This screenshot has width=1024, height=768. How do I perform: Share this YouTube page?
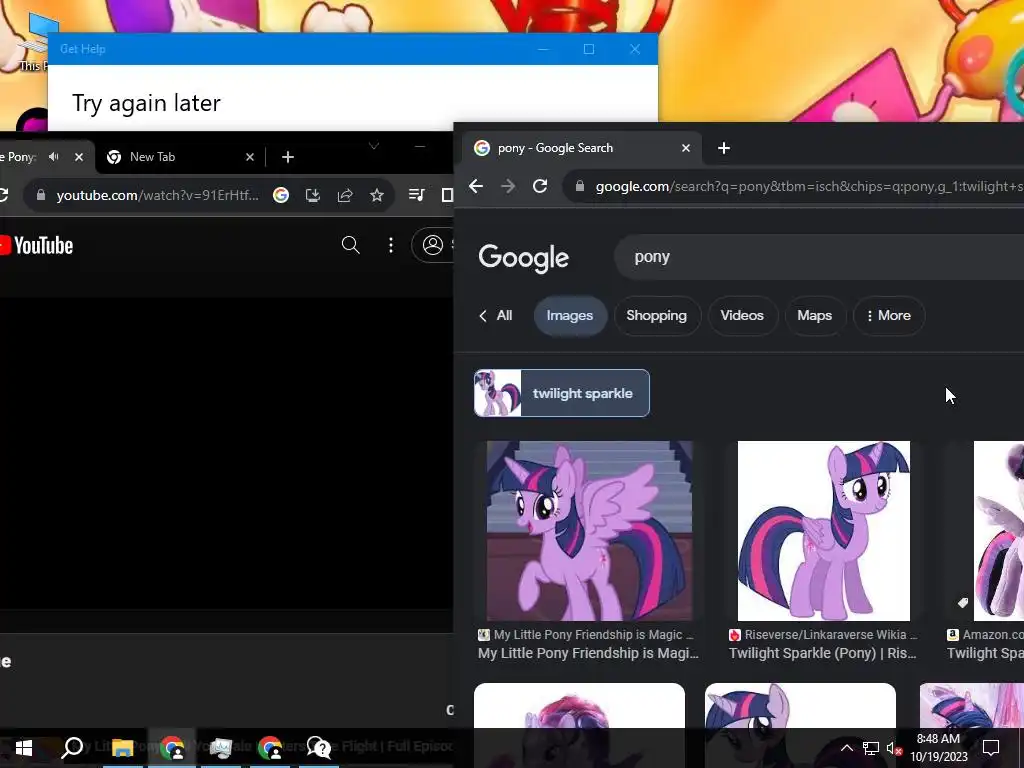[345, 195]
